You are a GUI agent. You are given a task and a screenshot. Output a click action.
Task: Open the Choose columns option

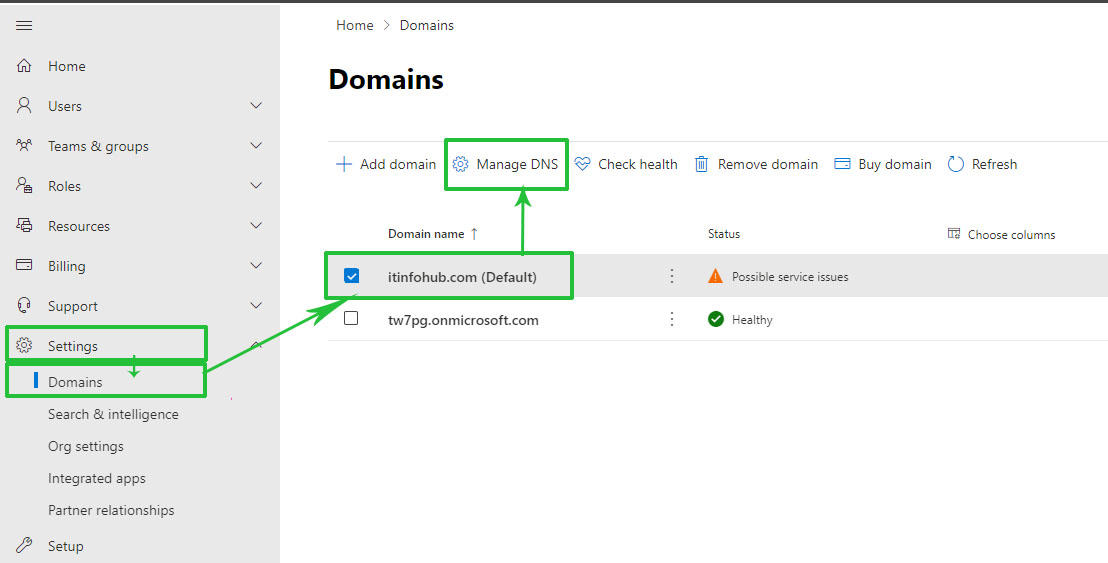pos(1001,235)
